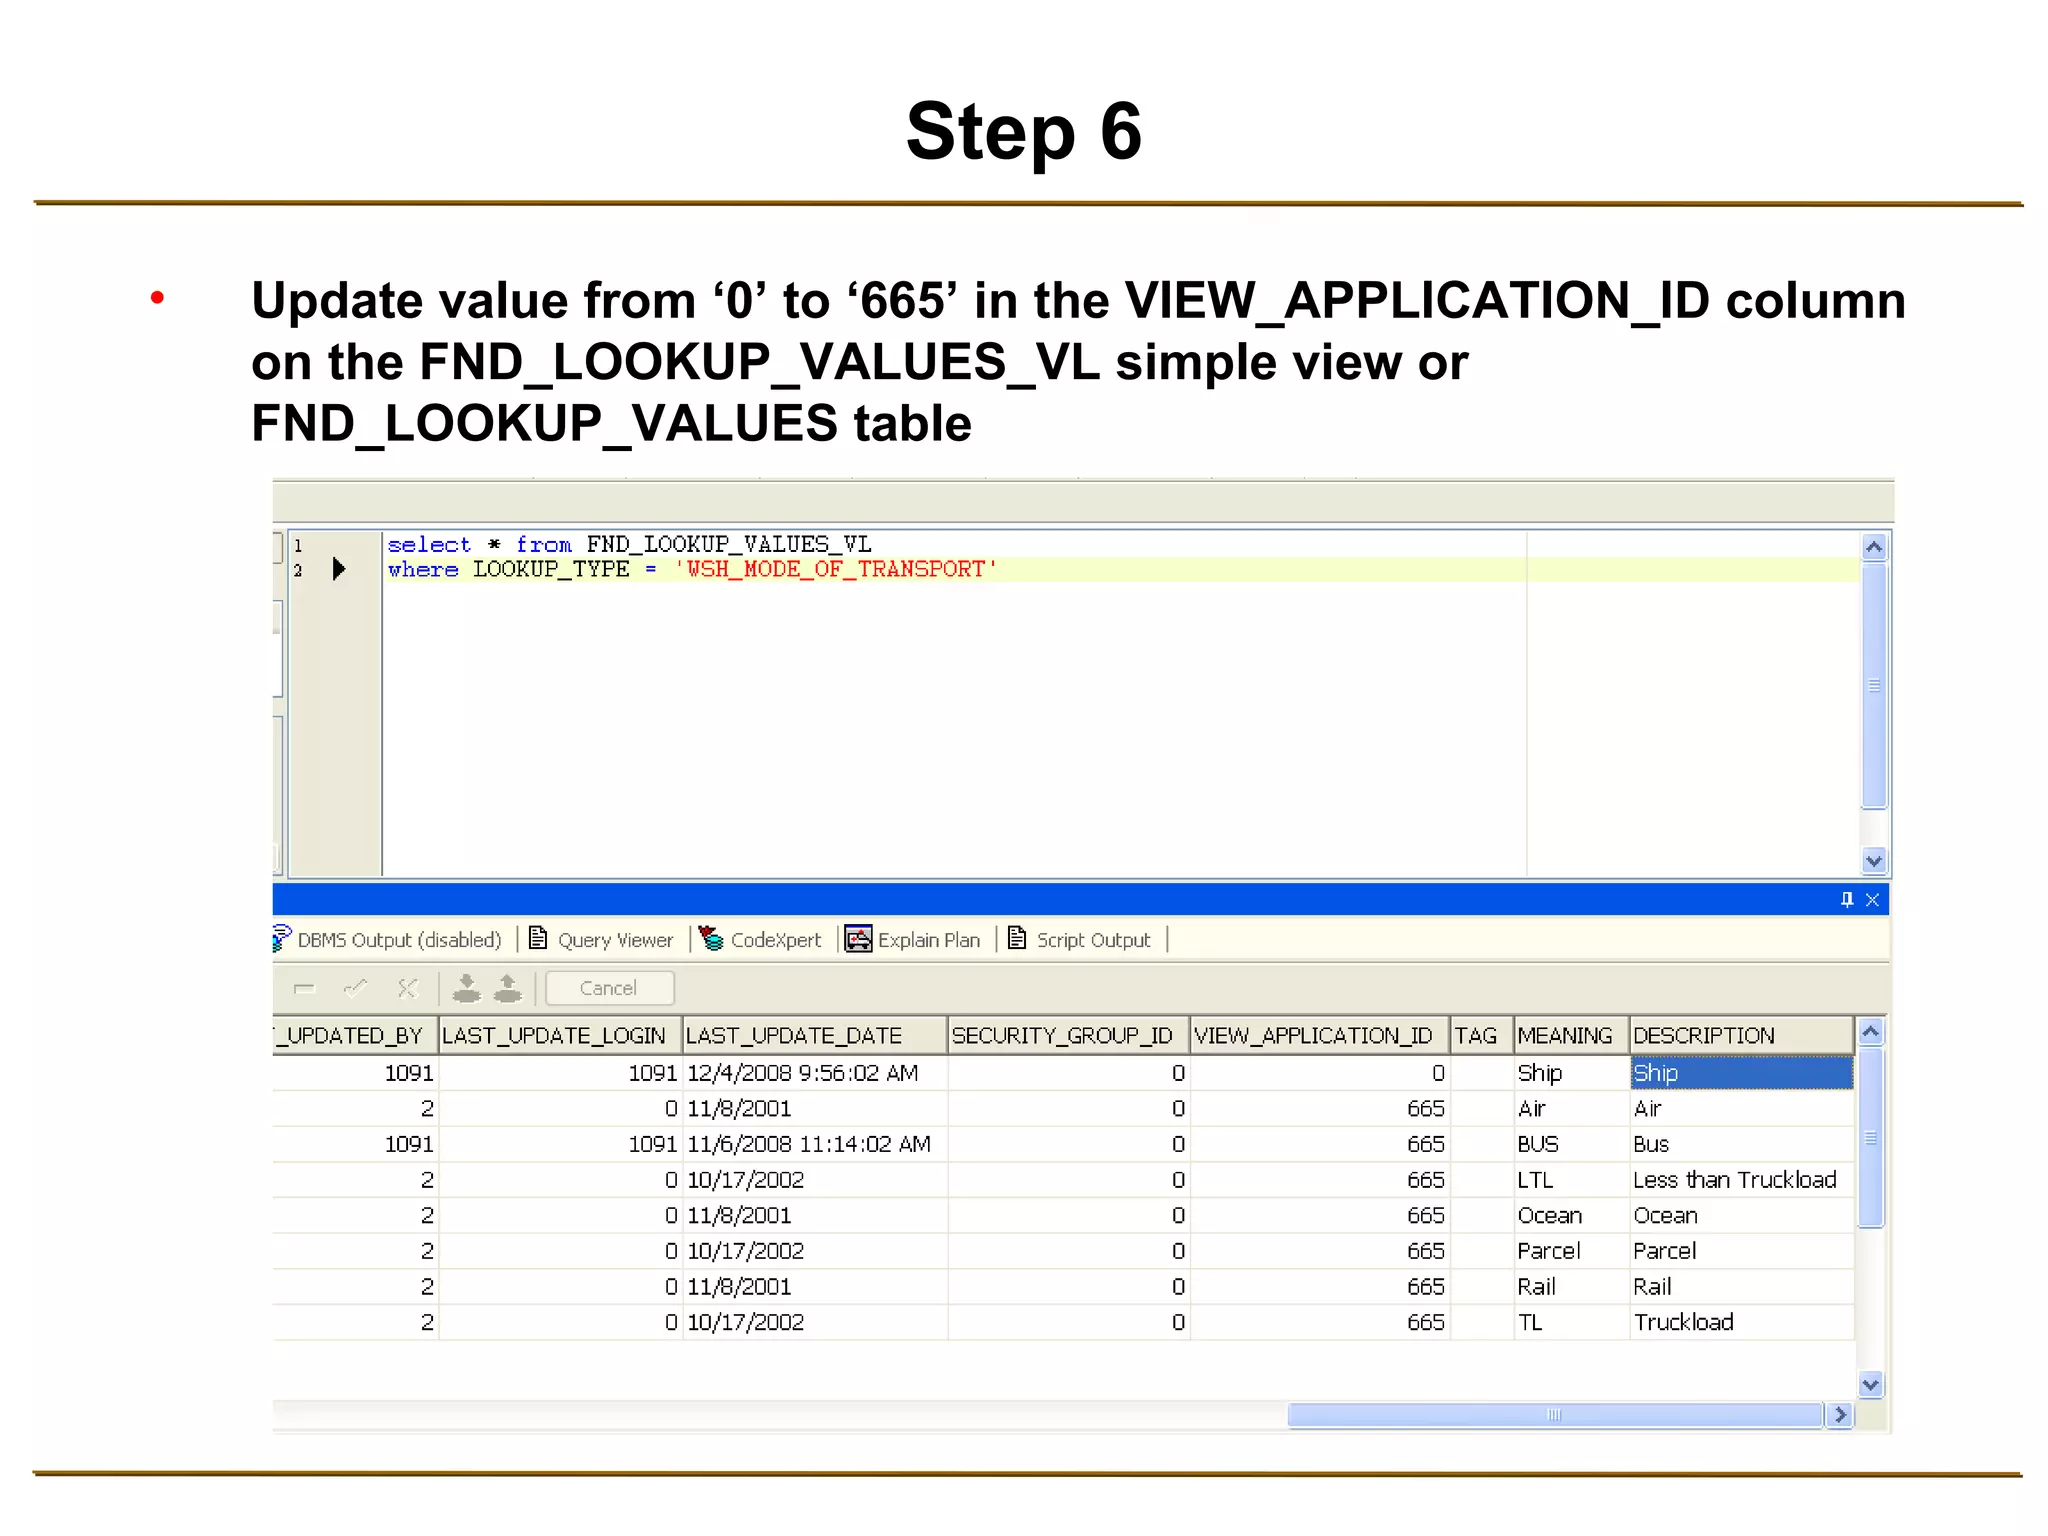Switch to the Query Viewer tab
Screen dimensions: 2048x1536
click(603, 940)
